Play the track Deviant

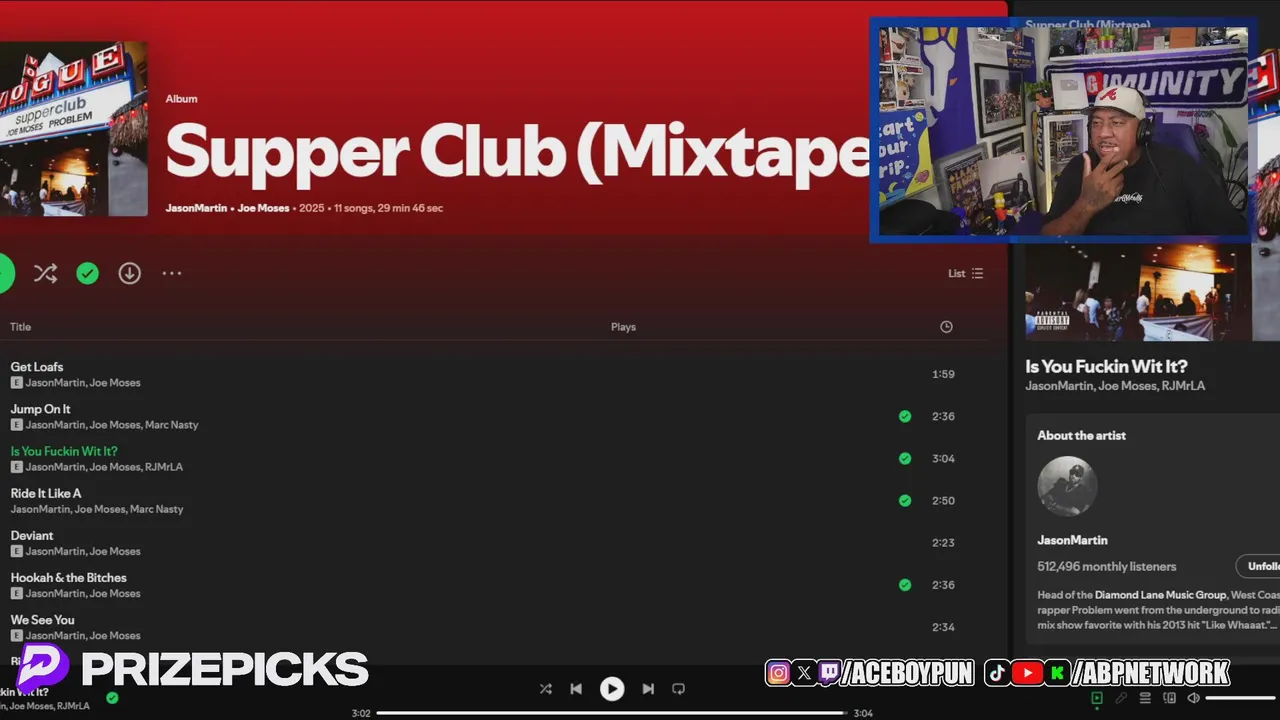[x=32, y=535]
